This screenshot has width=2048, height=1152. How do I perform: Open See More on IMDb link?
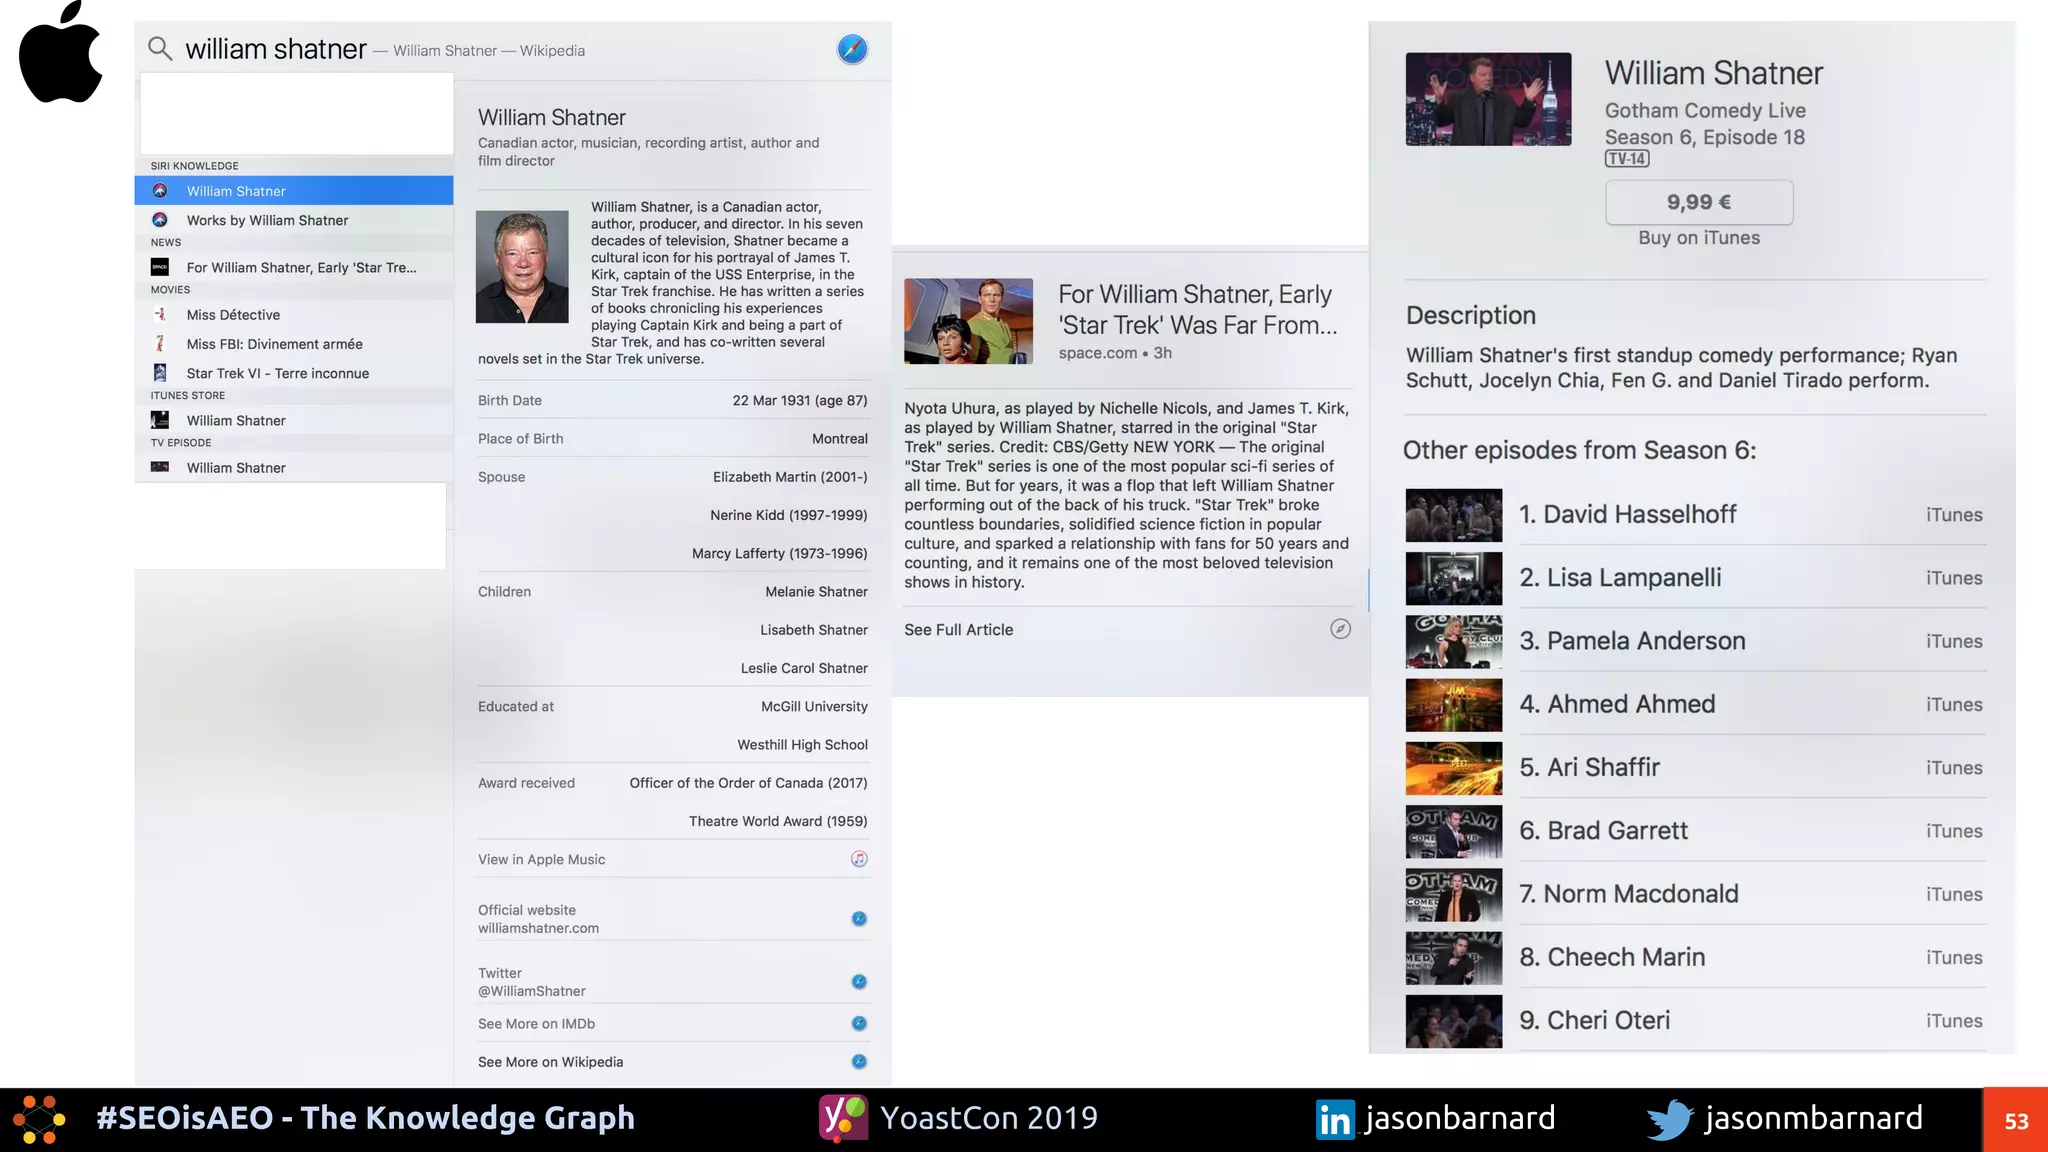coord(536,1023)
